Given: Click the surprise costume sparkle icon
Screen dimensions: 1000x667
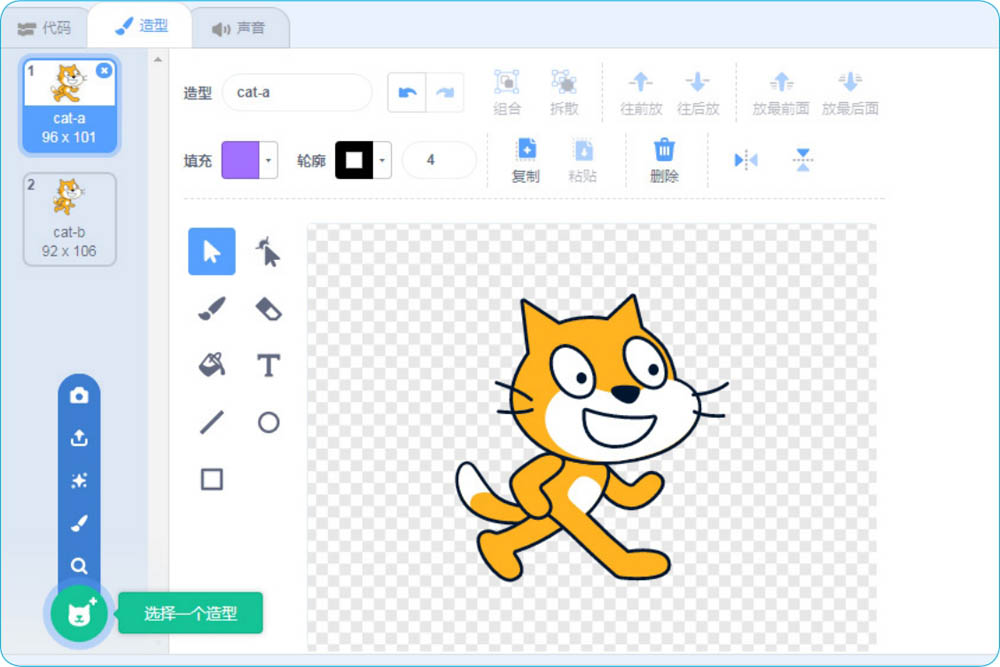Looking at the screenshot, I should click(x=79, y=481).
